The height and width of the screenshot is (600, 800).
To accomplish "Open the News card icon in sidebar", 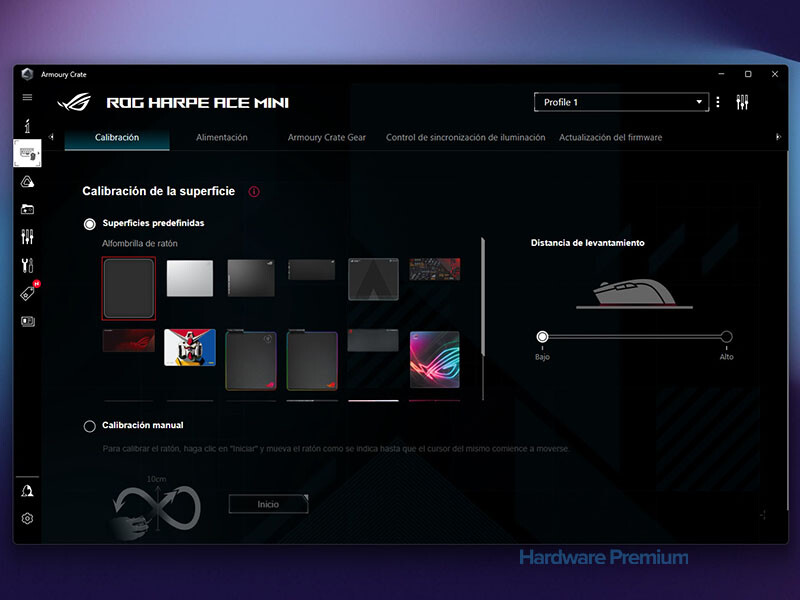I will pyautogui.click(x=28, y=321).
